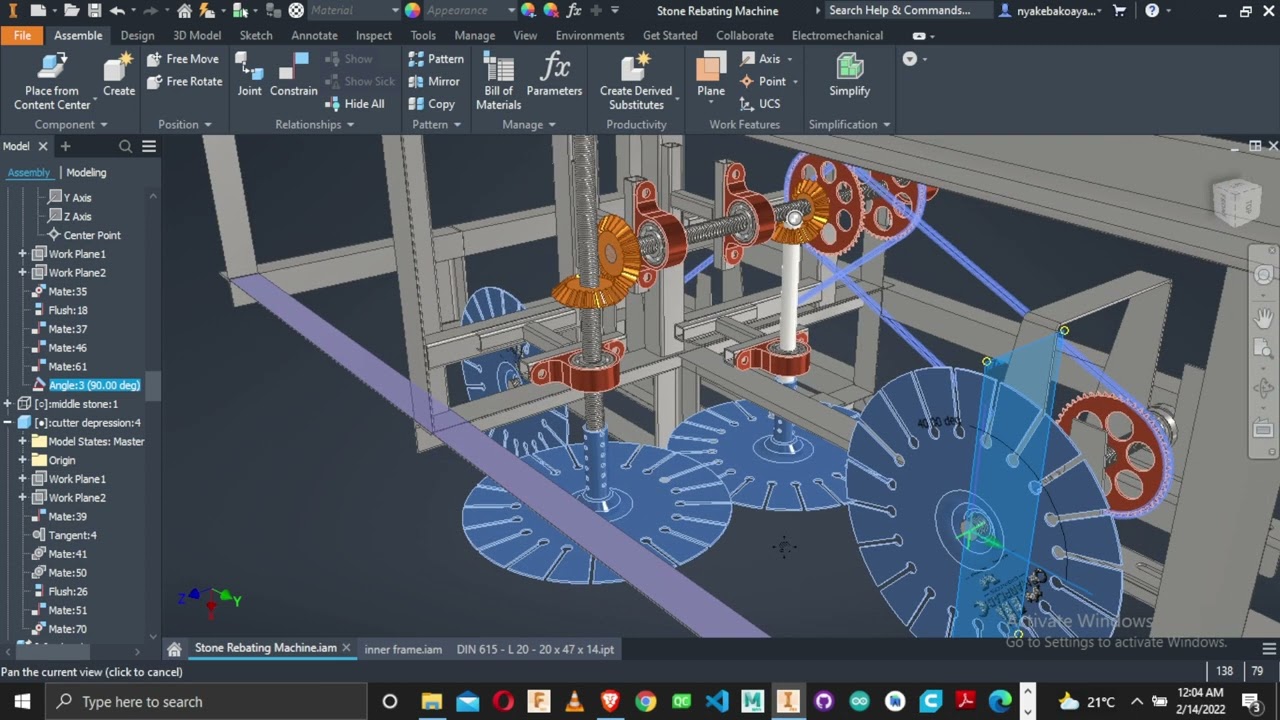Screen dimensions: 1280x720
Task: Click the Create component icon
Action: [118, 77]
